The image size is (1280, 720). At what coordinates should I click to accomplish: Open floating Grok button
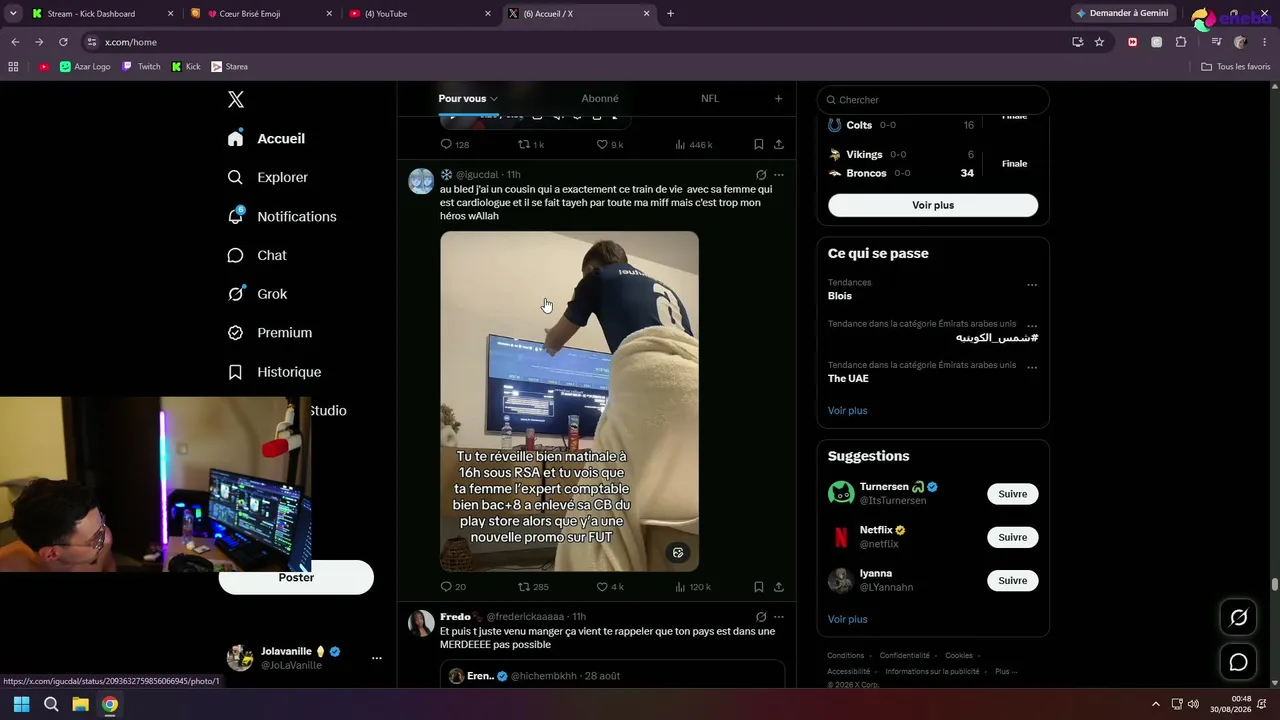coord(1238,618)
